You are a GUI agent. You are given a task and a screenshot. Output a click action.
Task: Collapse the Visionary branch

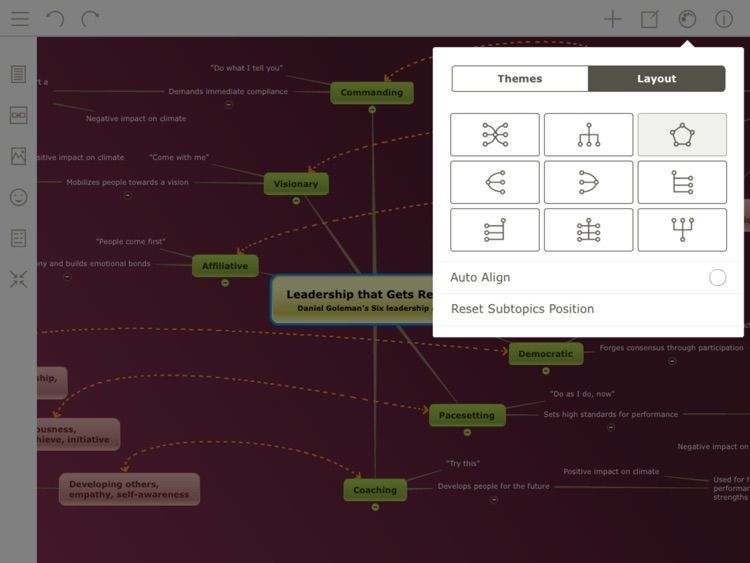click(297, 201)
